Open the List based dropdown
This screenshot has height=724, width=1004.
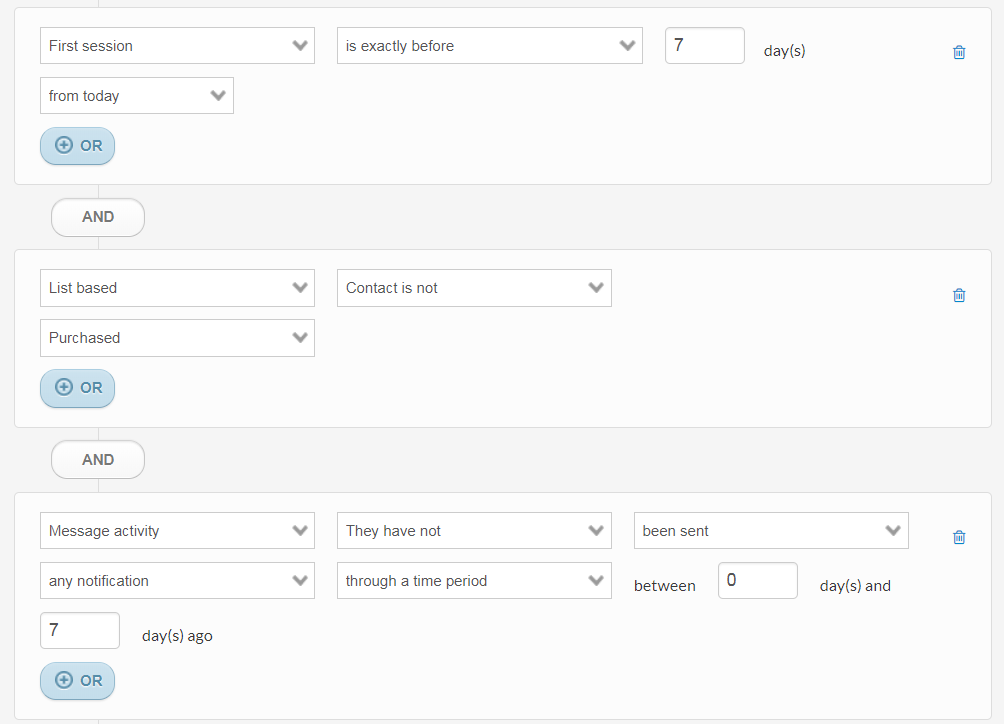pos(177,288)
